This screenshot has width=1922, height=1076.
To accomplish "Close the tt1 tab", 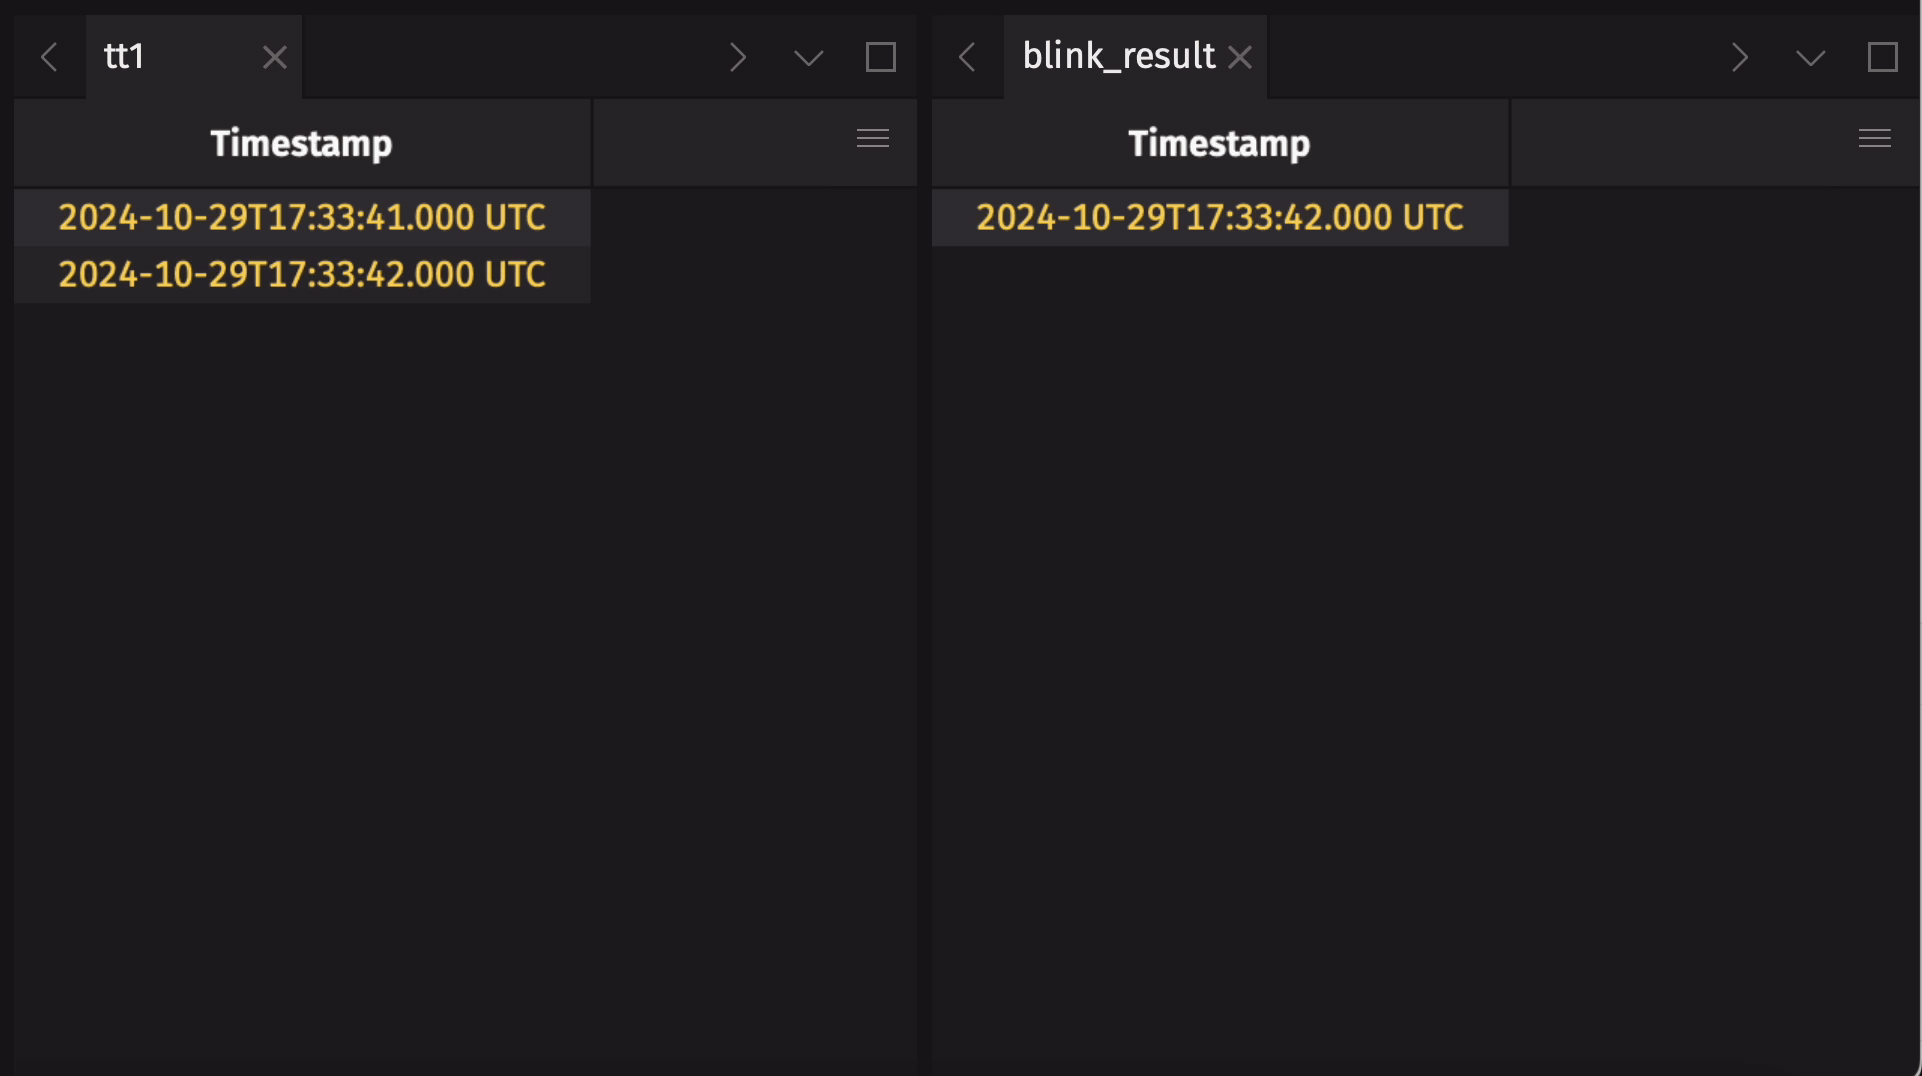I will [275, 57].
